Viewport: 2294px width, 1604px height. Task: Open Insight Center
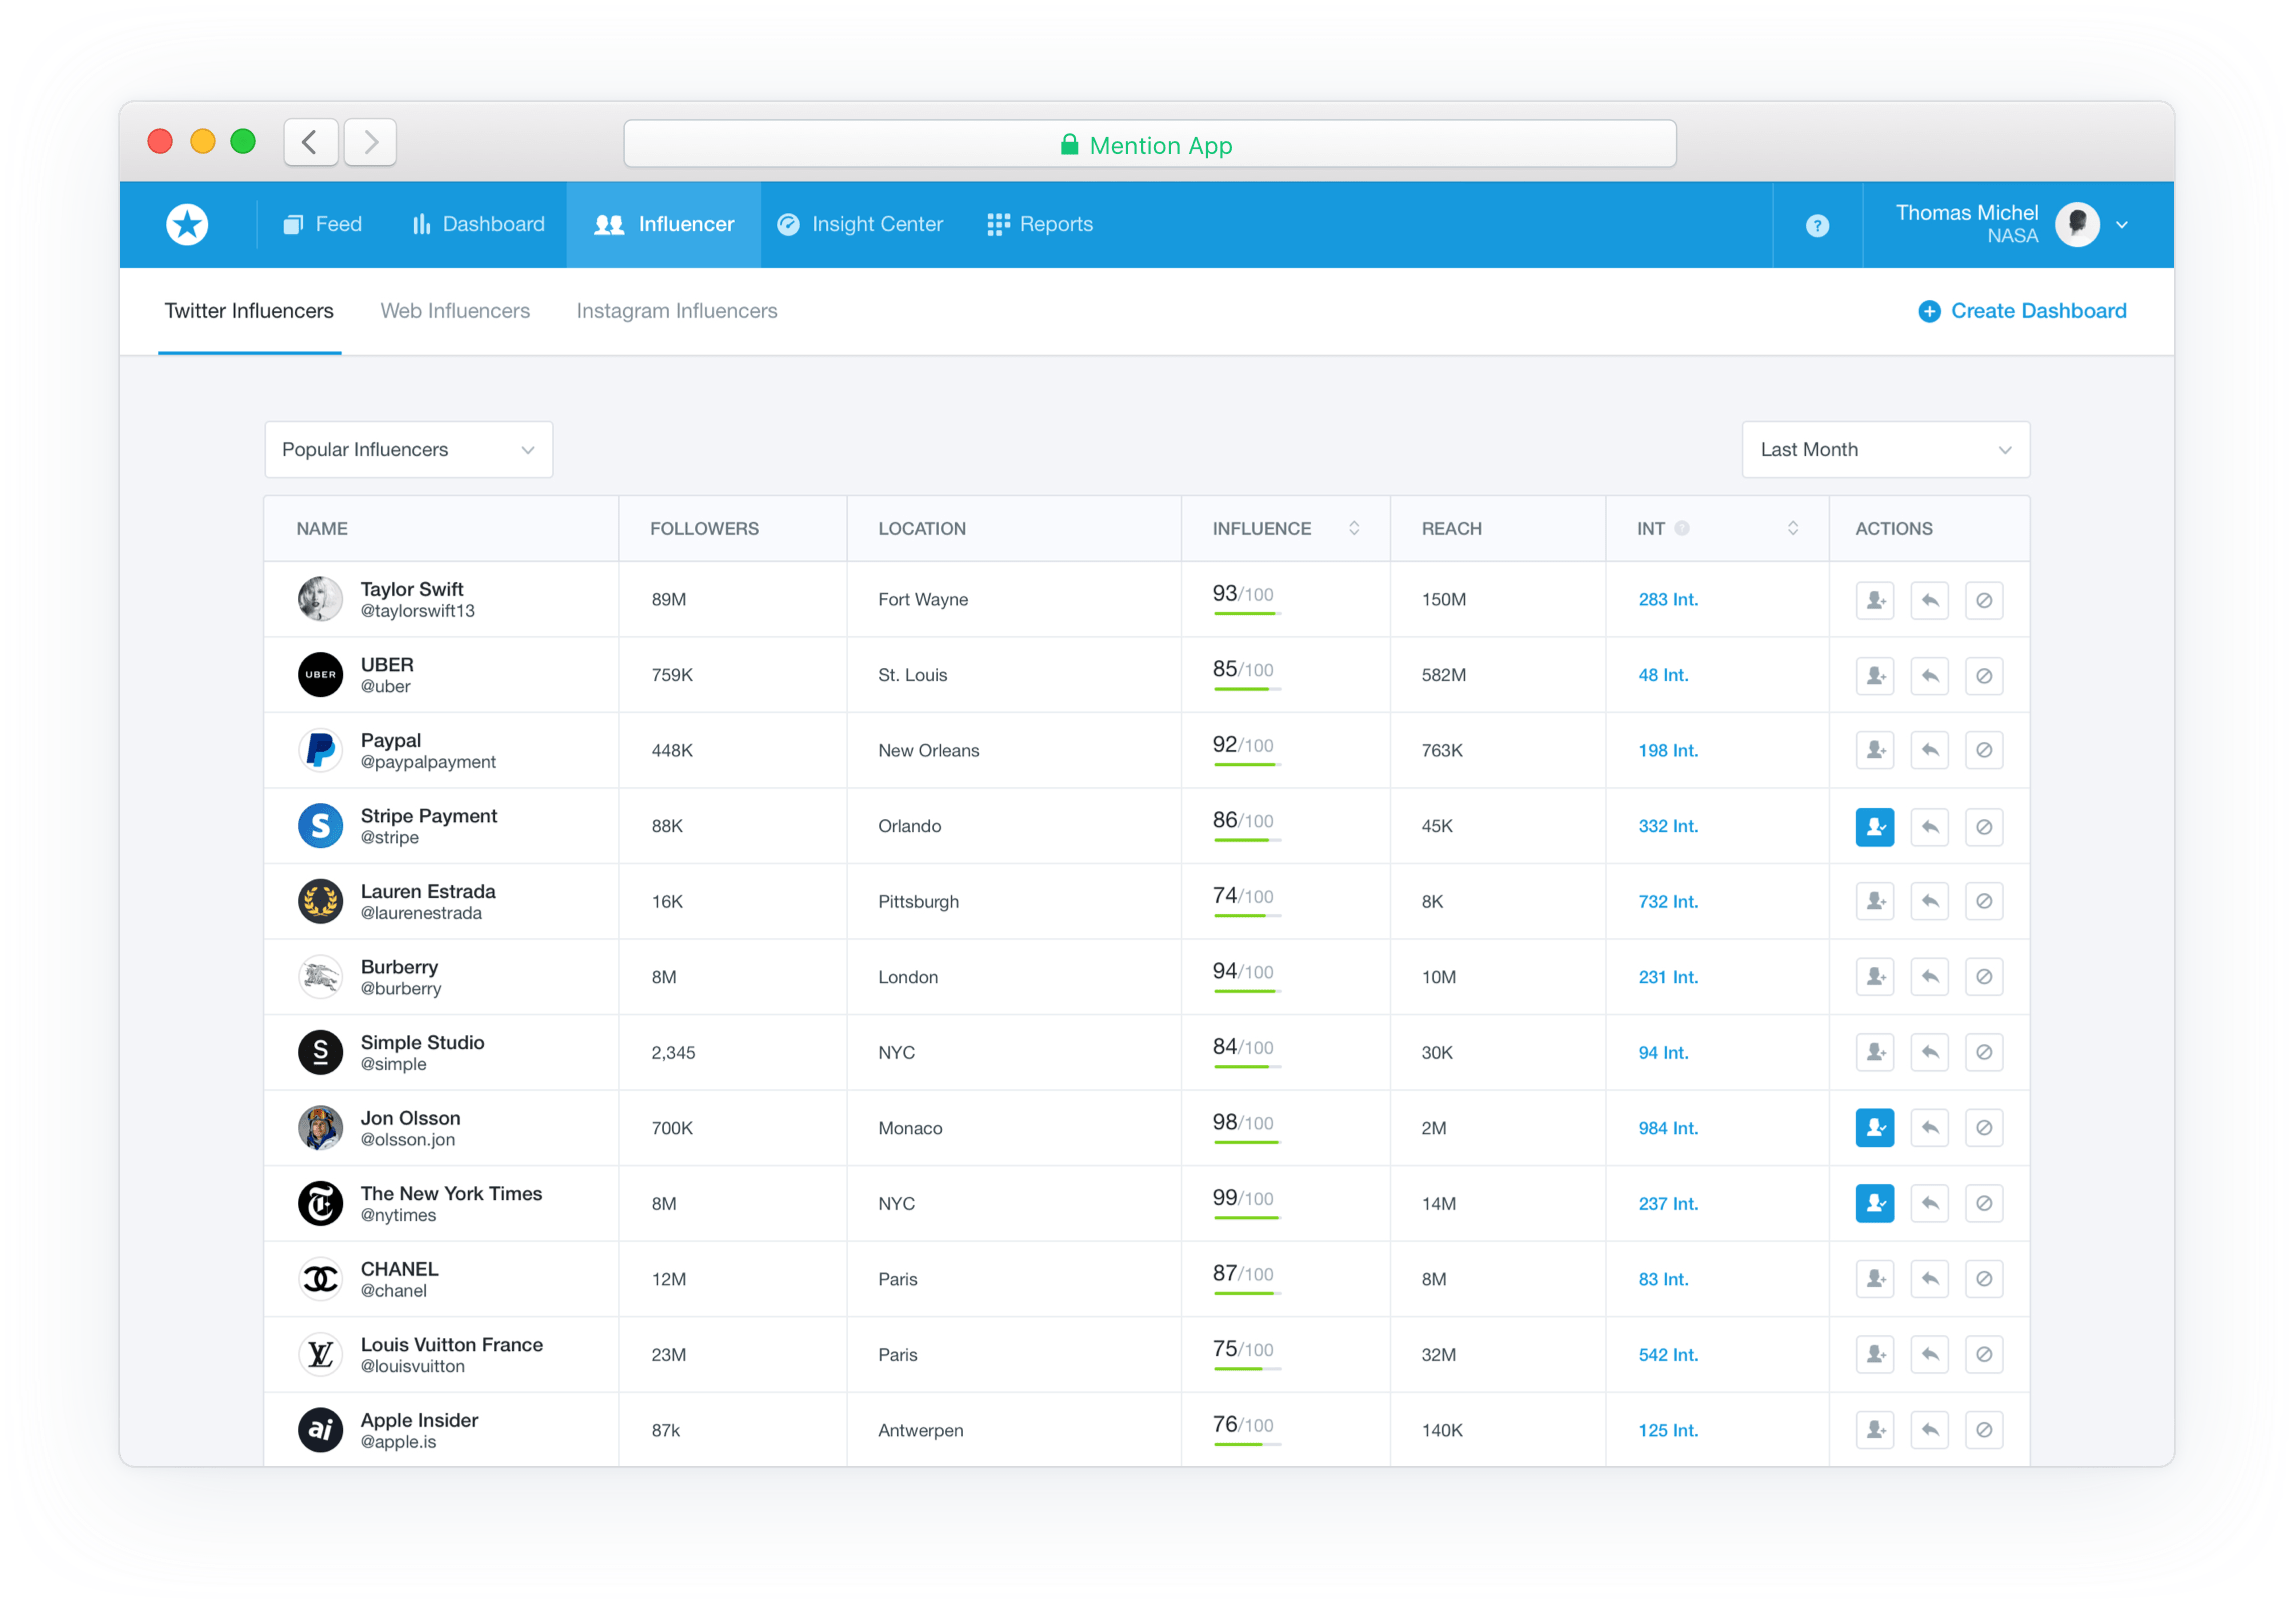[860, 224]
